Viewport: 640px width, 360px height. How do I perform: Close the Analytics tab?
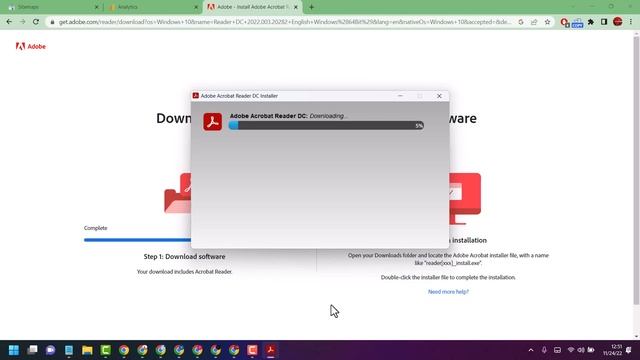(196, 7)
